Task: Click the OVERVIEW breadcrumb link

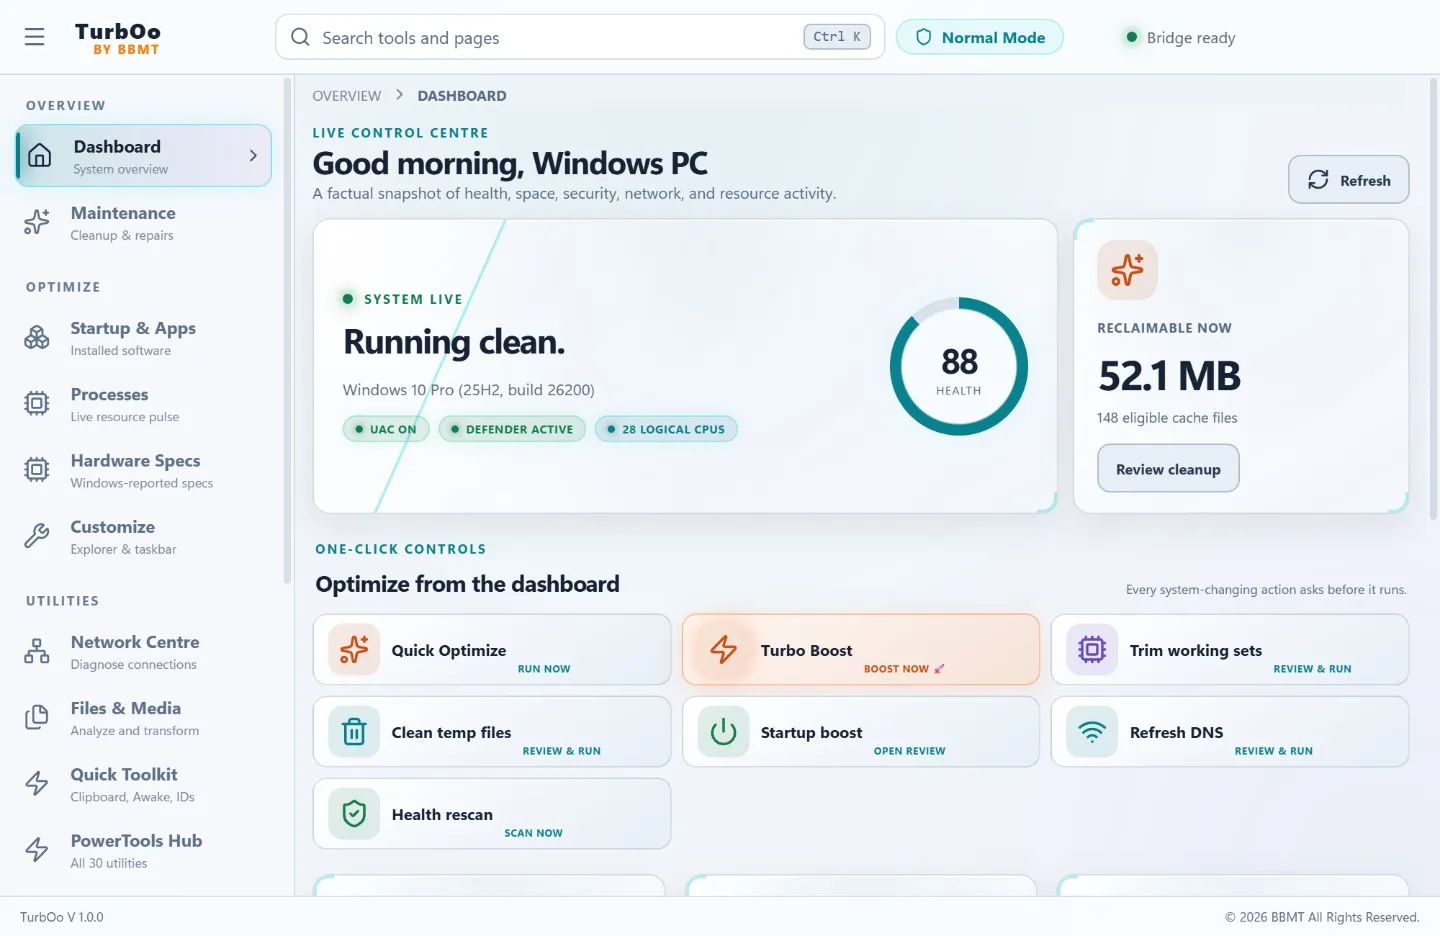Action: point(346,96)
